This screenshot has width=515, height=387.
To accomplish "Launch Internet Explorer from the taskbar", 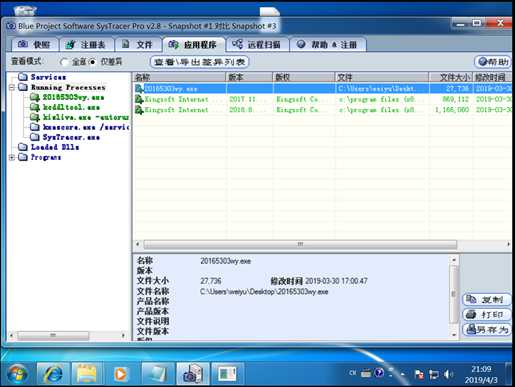I will 53,374.
